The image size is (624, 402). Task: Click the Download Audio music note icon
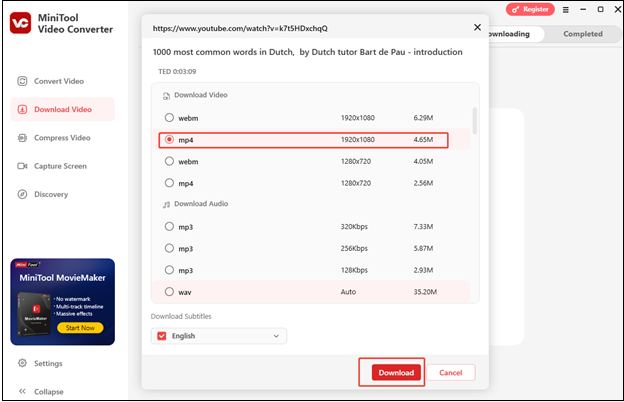(166, 205)
